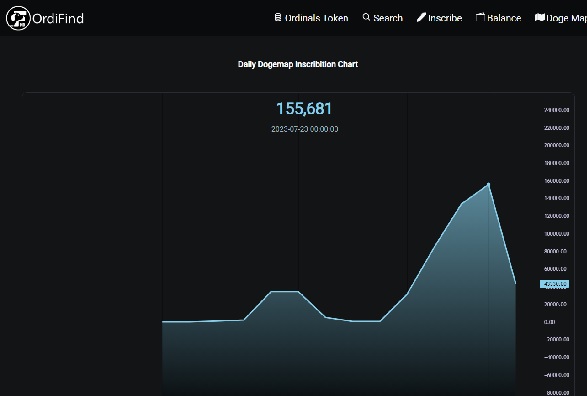Click the chart date label under 155,681
This screenshot has height=396, width=587.
[x=305, y=129]
